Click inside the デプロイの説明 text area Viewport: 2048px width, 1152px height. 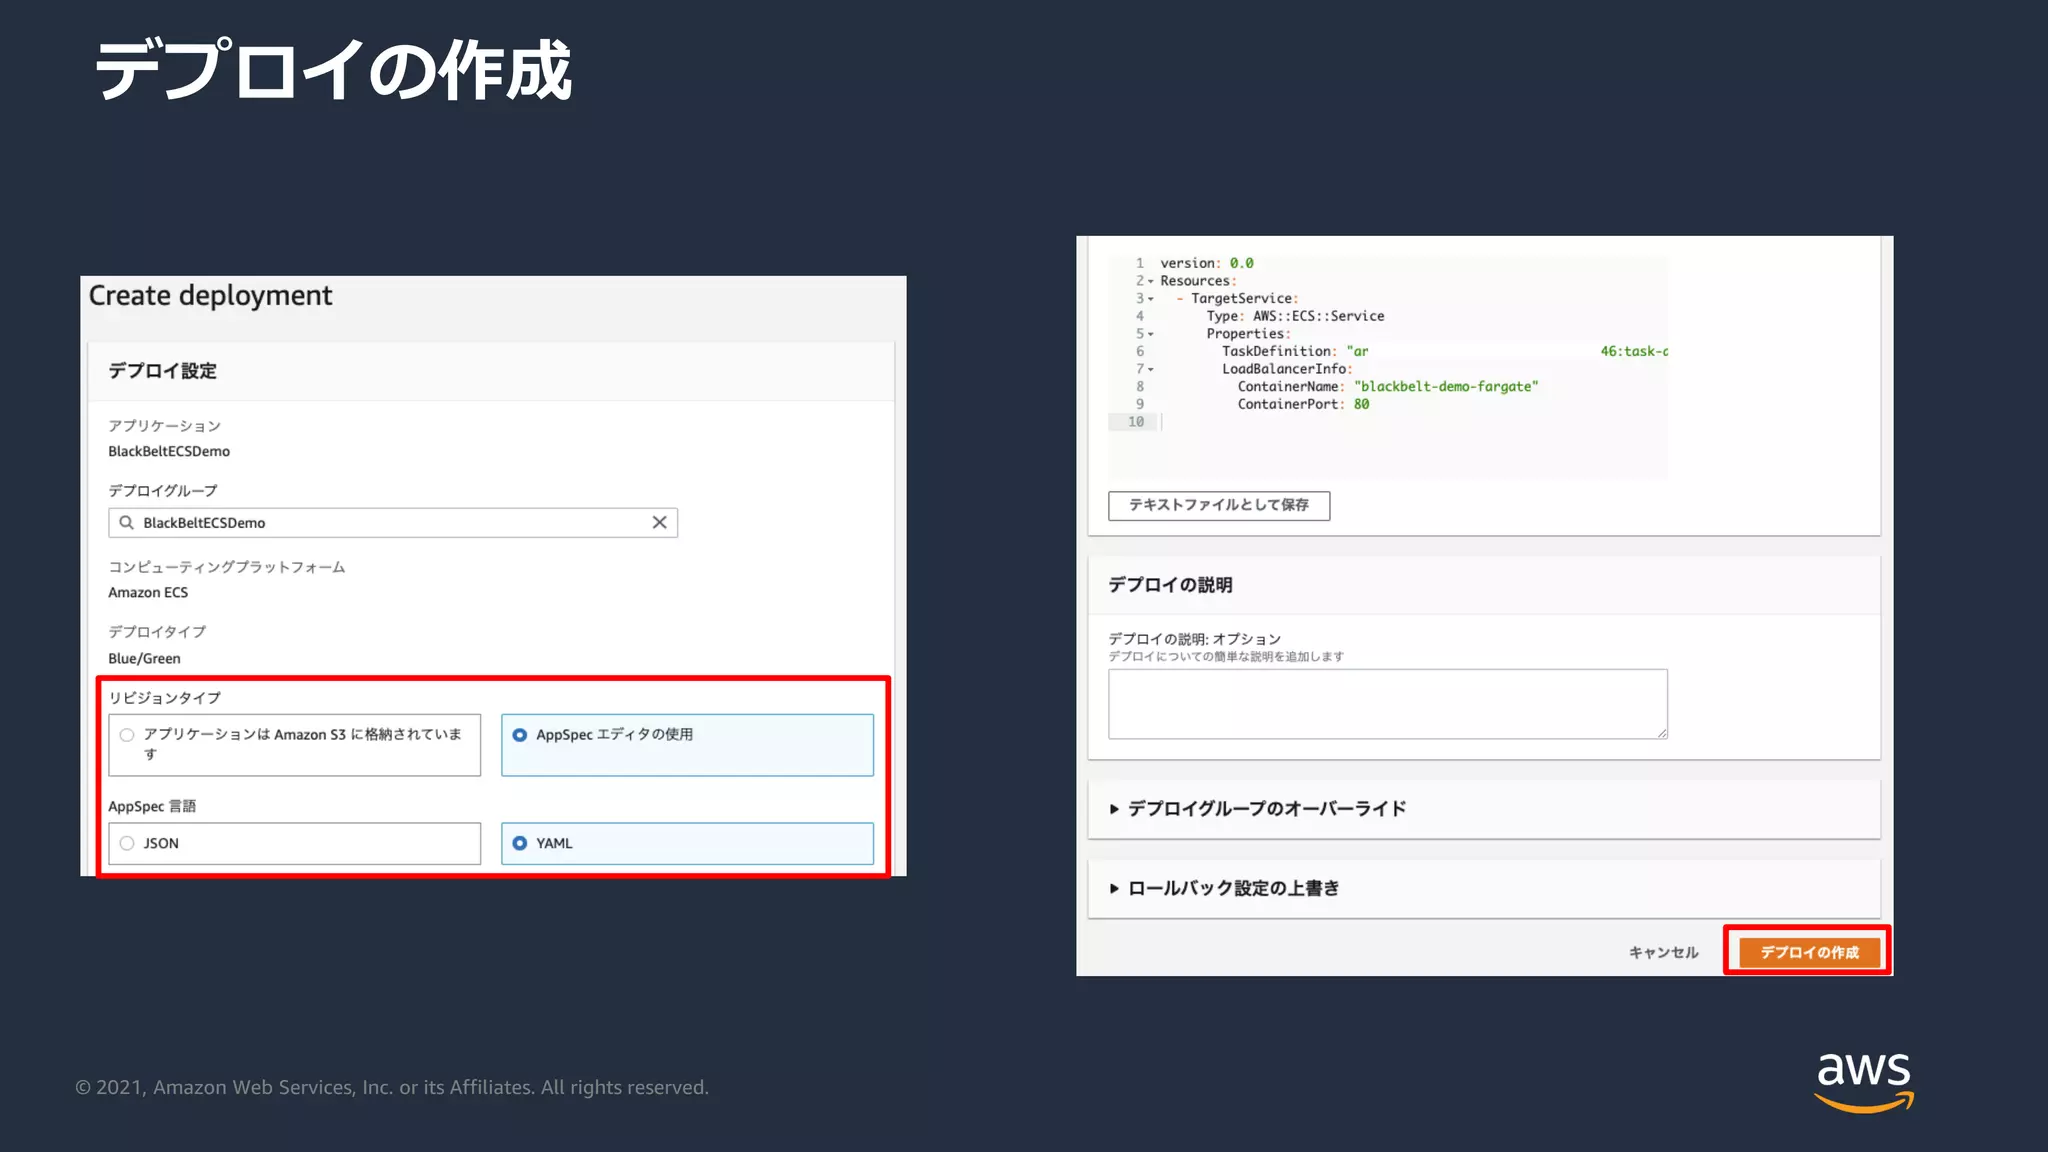tap(1387, 704)
